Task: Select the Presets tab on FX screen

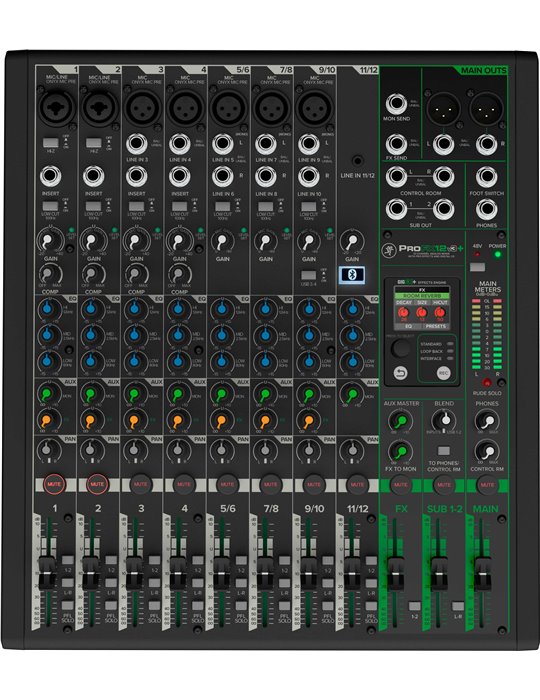Action: tap(435, 326)
